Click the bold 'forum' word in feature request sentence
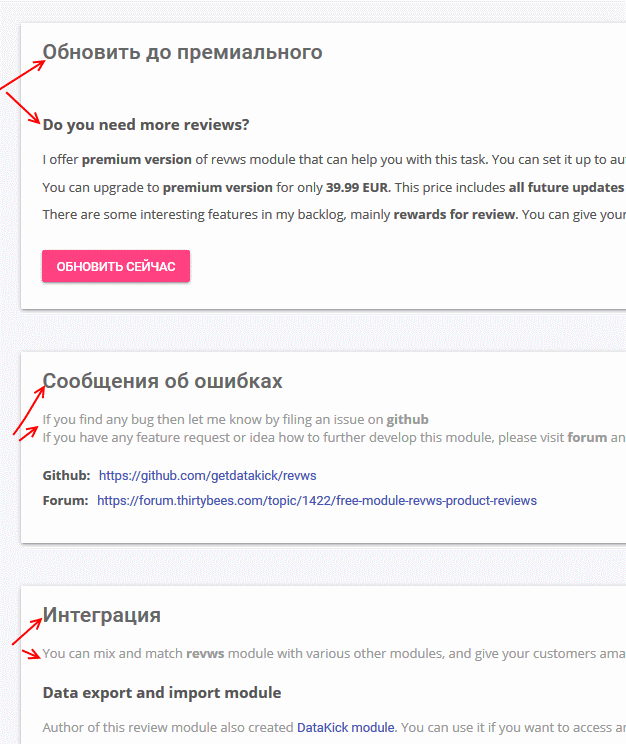This screenshot has height=744, width=626. coord(586,437)
